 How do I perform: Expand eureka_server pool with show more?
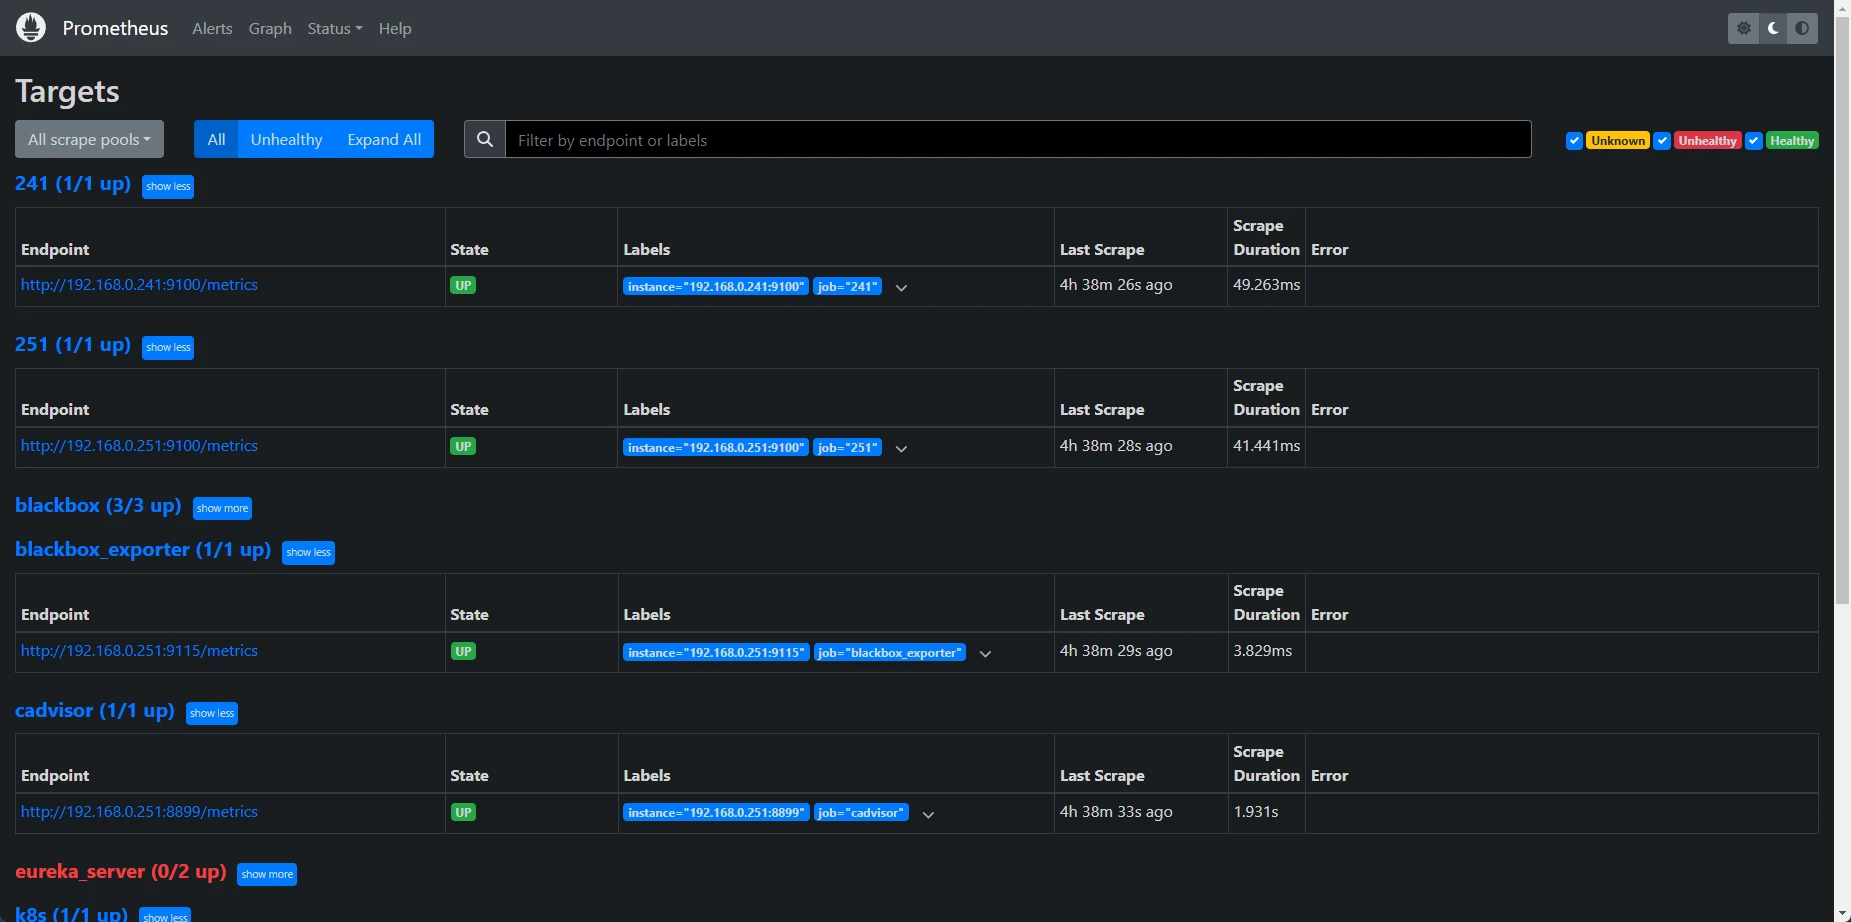click(x=267, y=874)
